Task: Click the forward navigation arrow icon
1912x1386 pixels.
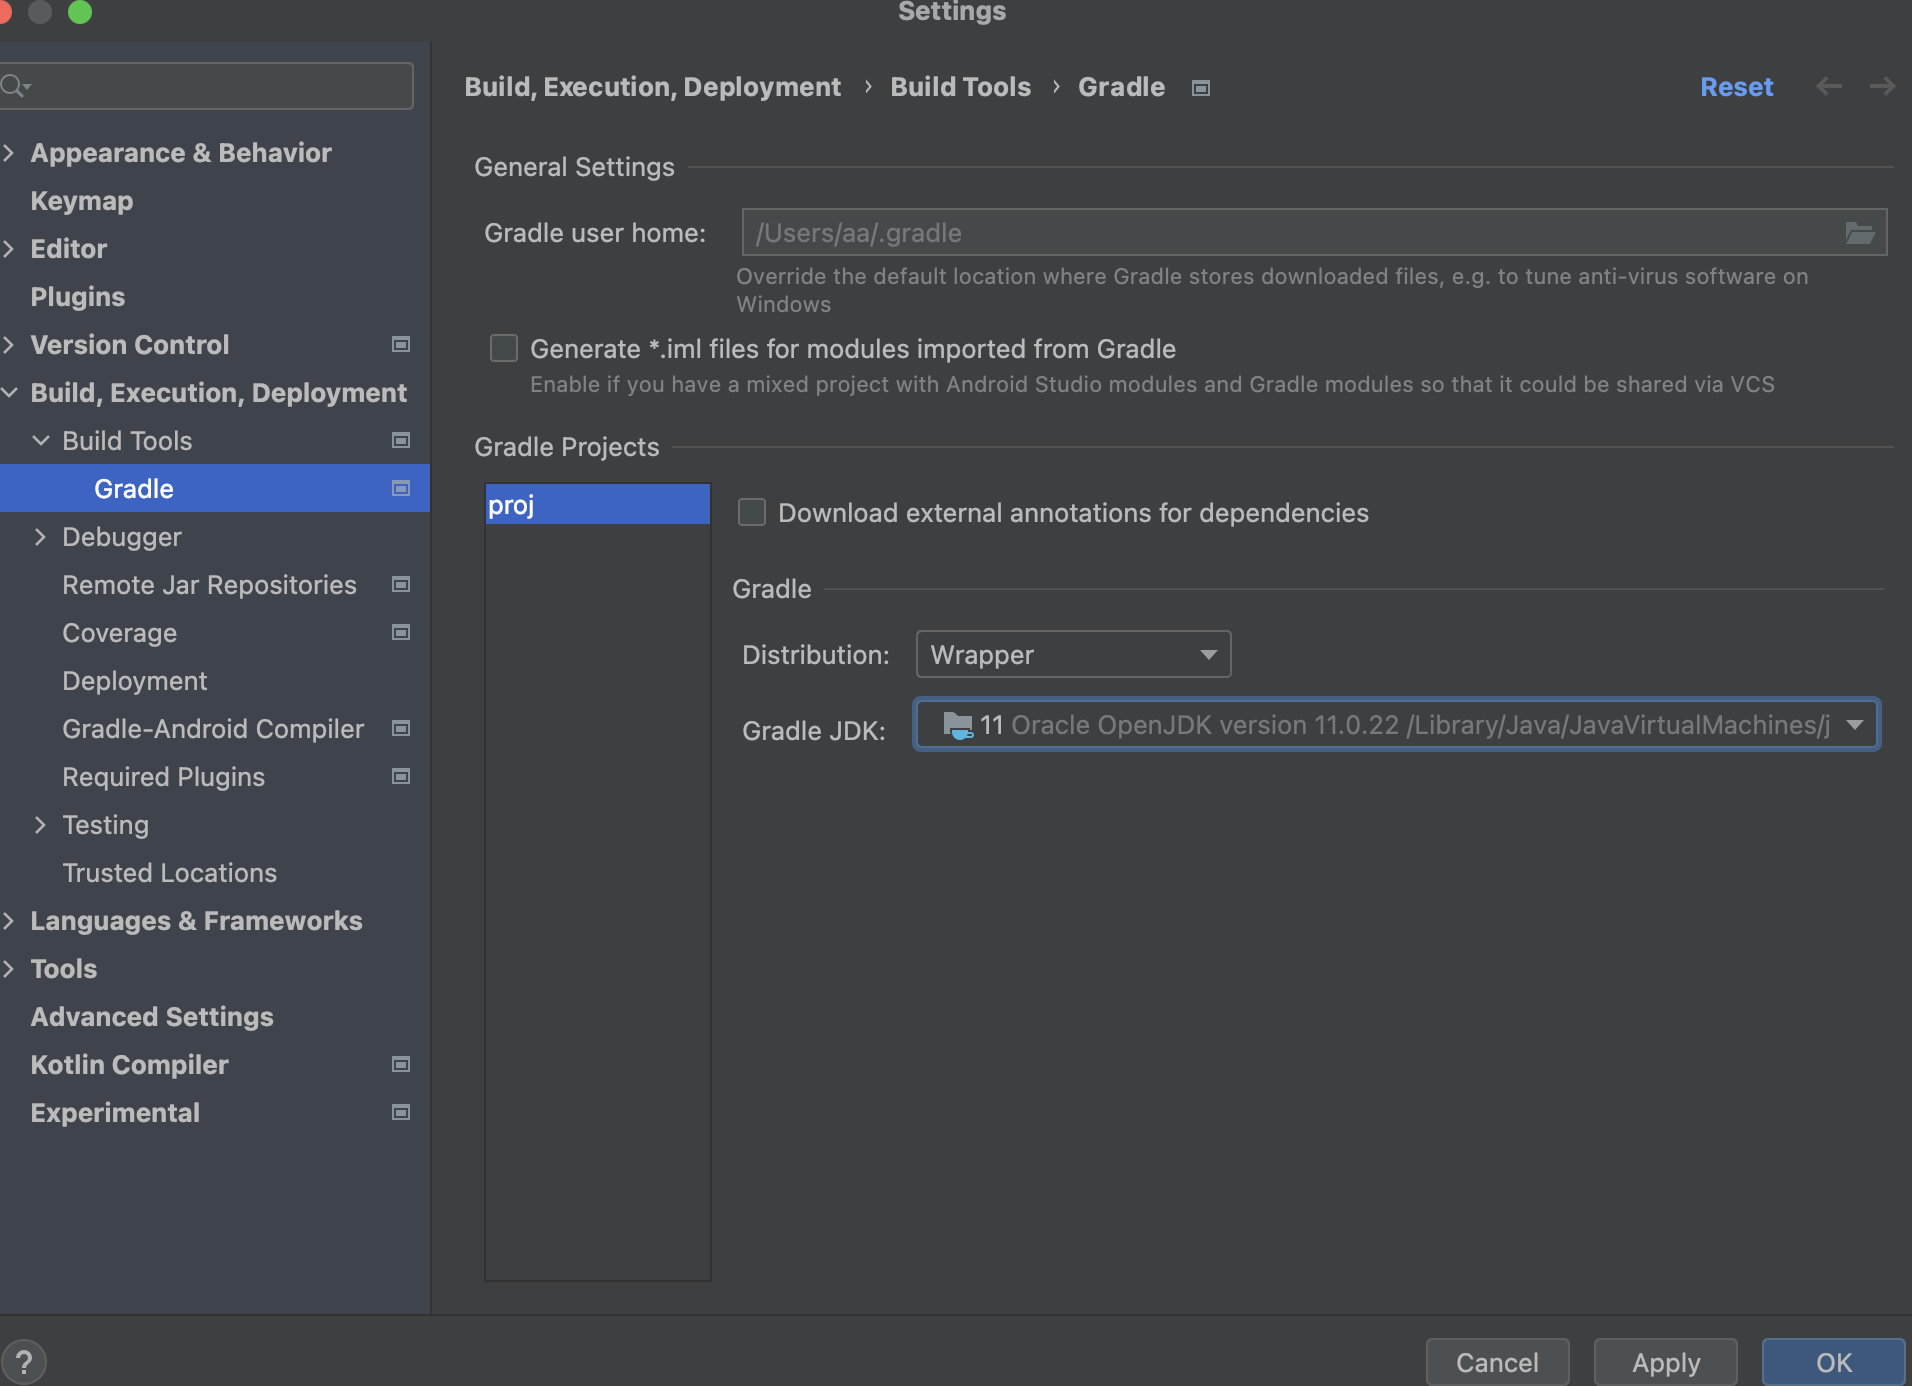Action: click(1882, 87)
